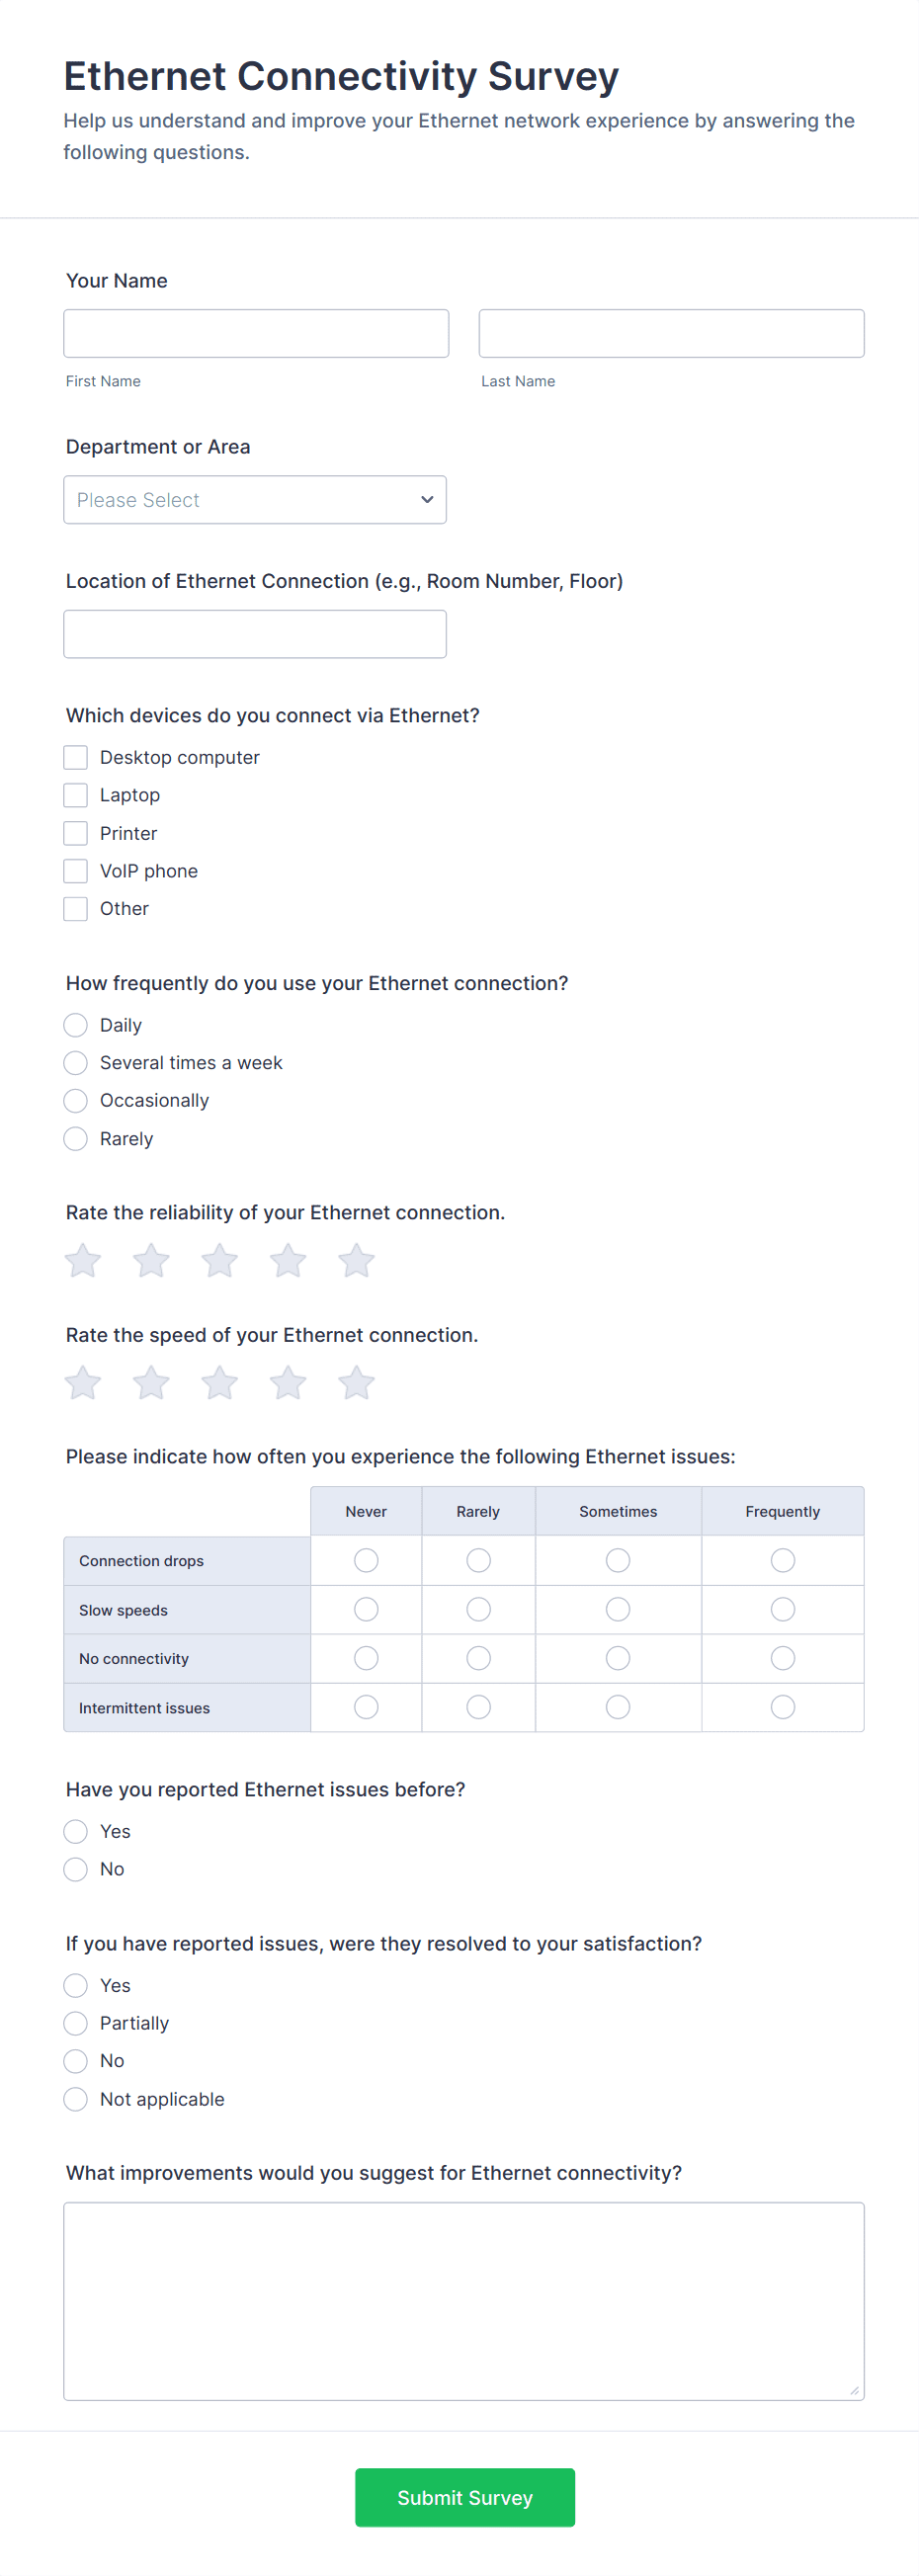Check the Desktop computer checkbox
This screenshot has width=919, height=2576.
click(x=76, y=757)
